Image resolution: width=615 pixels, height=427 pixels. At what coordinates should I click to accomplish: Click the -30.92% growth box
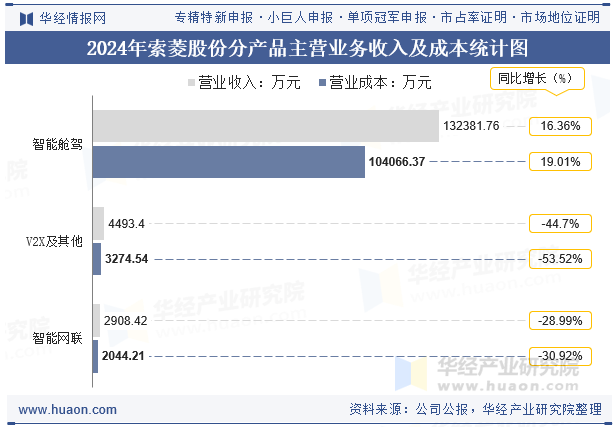coord(560,356)
